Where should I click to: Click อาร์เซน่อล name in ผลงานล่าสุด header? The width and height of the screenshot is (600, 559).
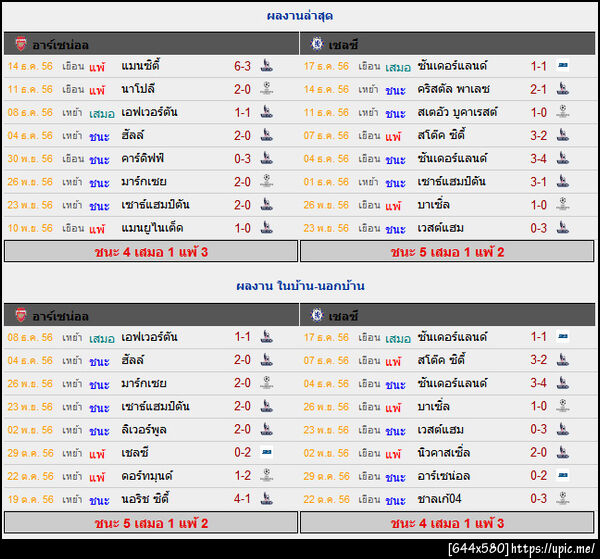[60, 45]
